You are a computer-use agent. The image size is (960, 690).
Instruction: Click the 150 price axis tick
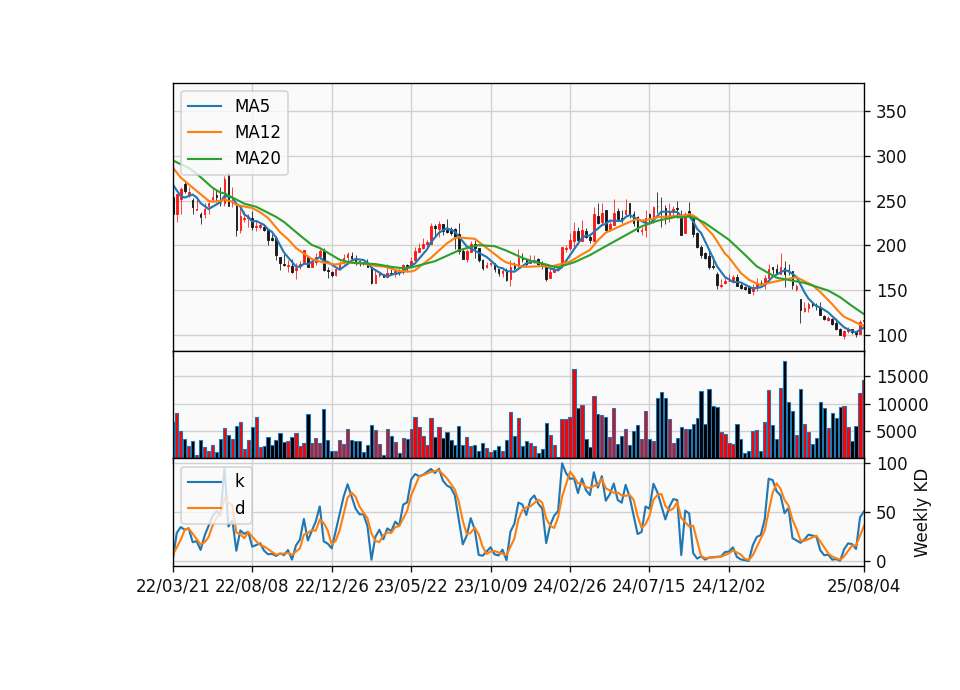[891, 291]
